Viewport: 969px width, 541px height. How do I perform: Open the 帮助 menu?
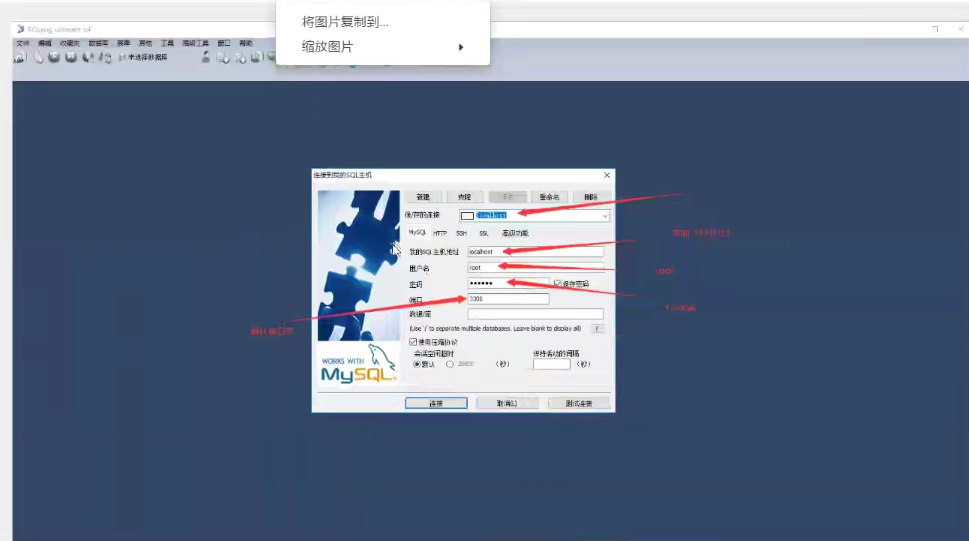pyautogui.click(x=246, y=43)
